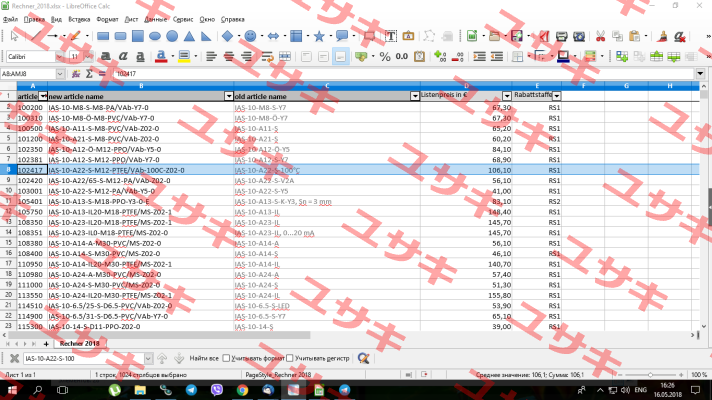Open the Формат menu
Viewport: 712px width, 400px height.
pyautogui.click(x=108, y=20)
